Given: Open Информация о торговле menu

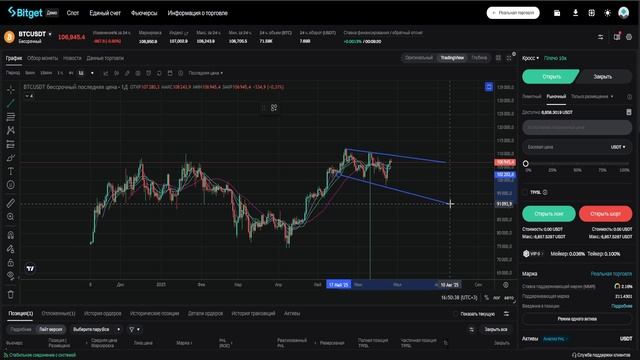Looking at the screenshot, I should coord(198,13).
